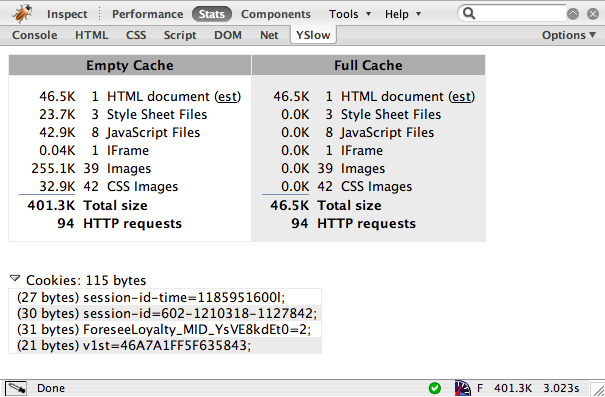The height and width of the screenshot is (397, 605).
Task: Click the session-id-time cookie row
Action: click(x=165, y=297)
